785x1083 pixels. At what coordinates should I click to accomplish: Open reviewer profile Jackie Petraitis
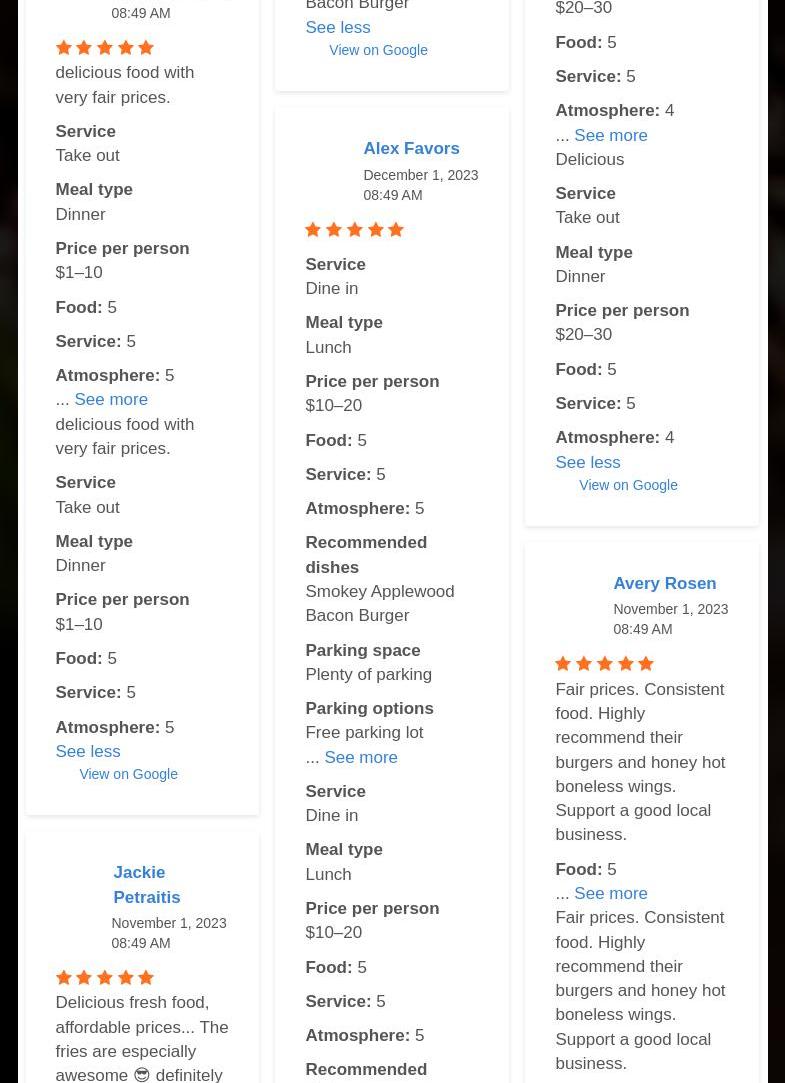[x=147, y=885]
